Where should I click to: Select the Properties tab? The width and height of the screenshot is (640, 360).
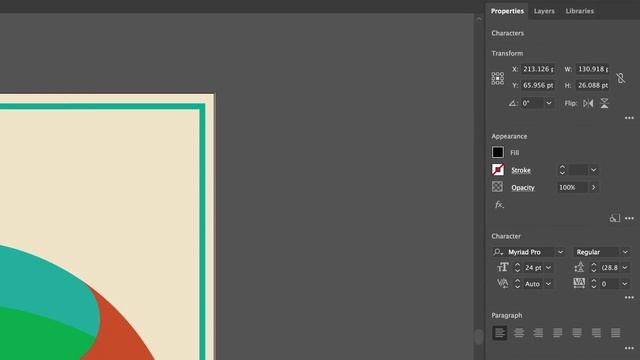pyautogui.click(x=507, y=11)
